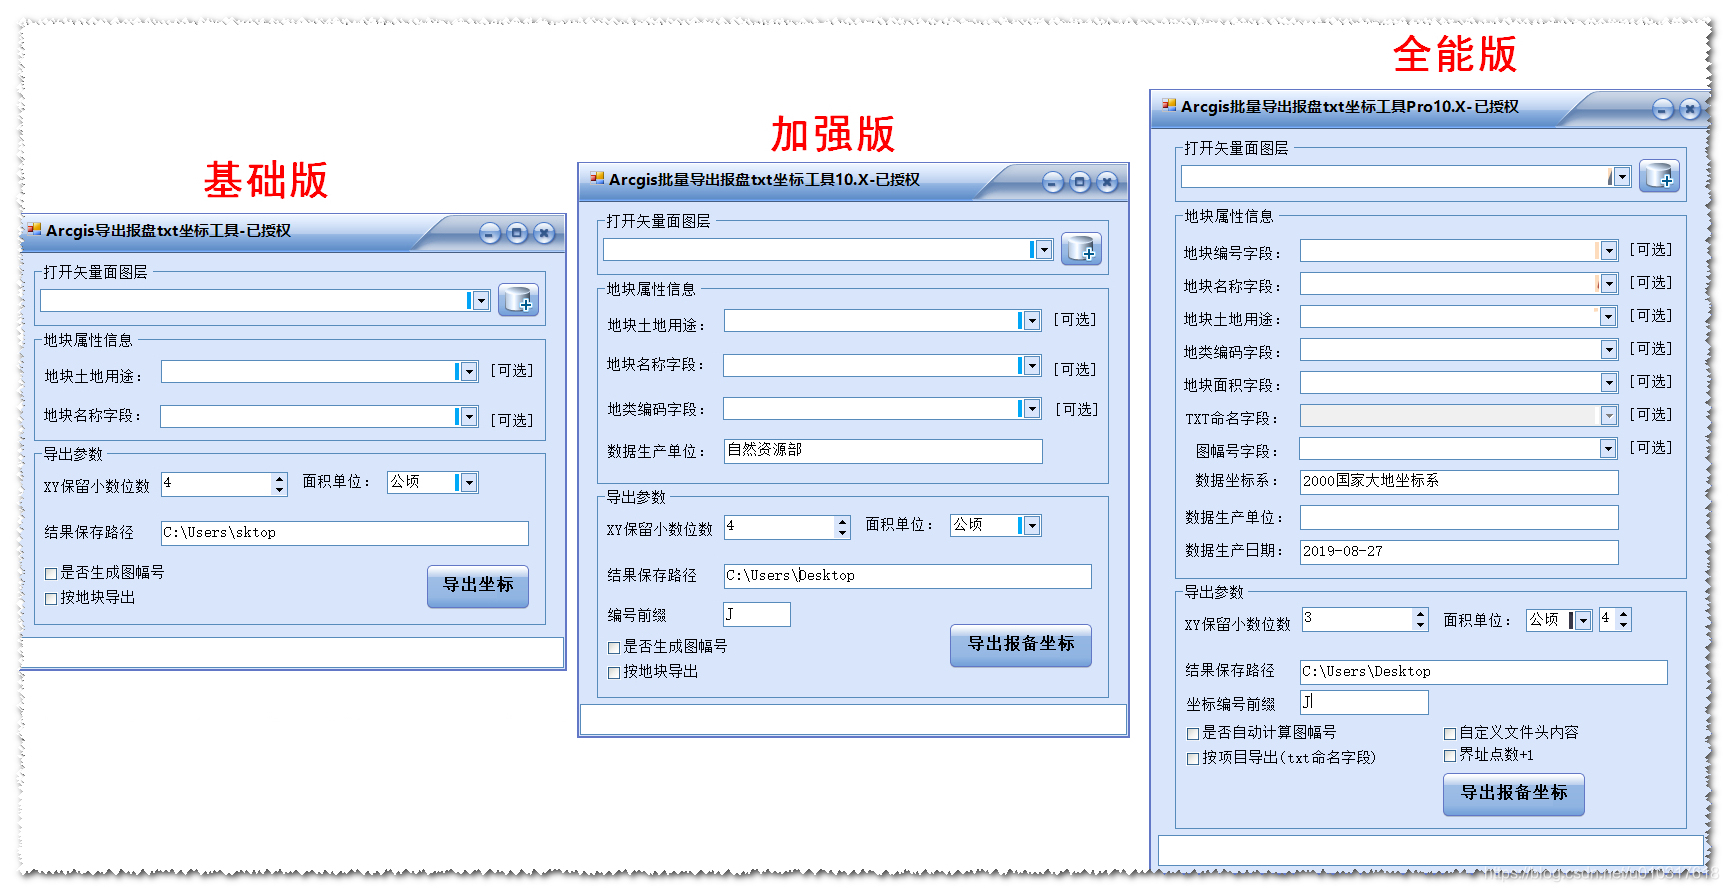
Task: Open vector layer dropdown in 基础版 window
Action: click(480, 301)
